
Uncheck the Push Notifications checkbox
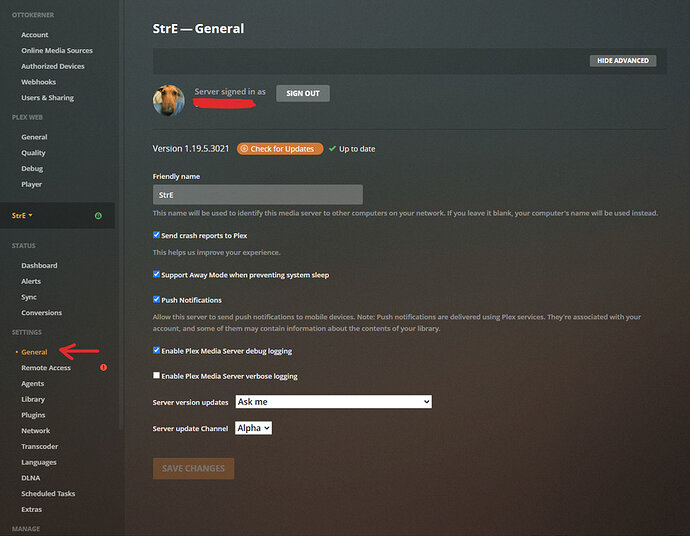point(156,299)
